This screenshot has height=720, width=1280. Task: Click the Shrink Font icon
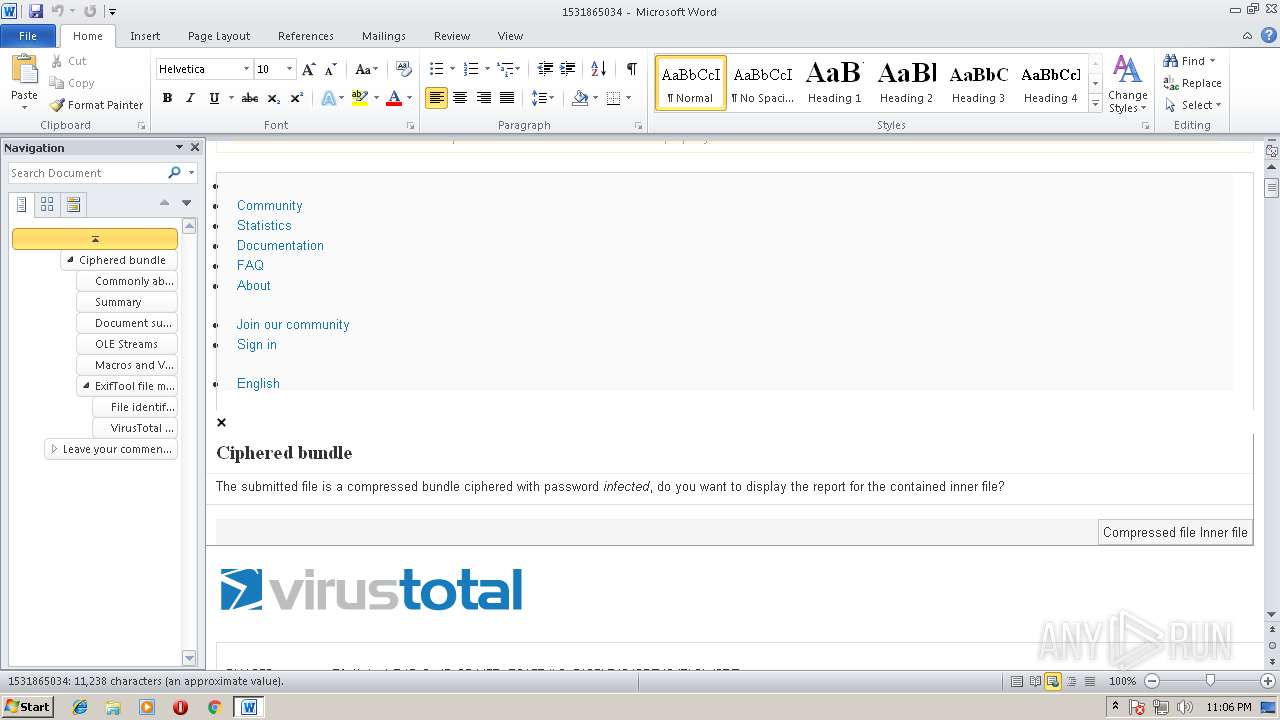[330, 69]
